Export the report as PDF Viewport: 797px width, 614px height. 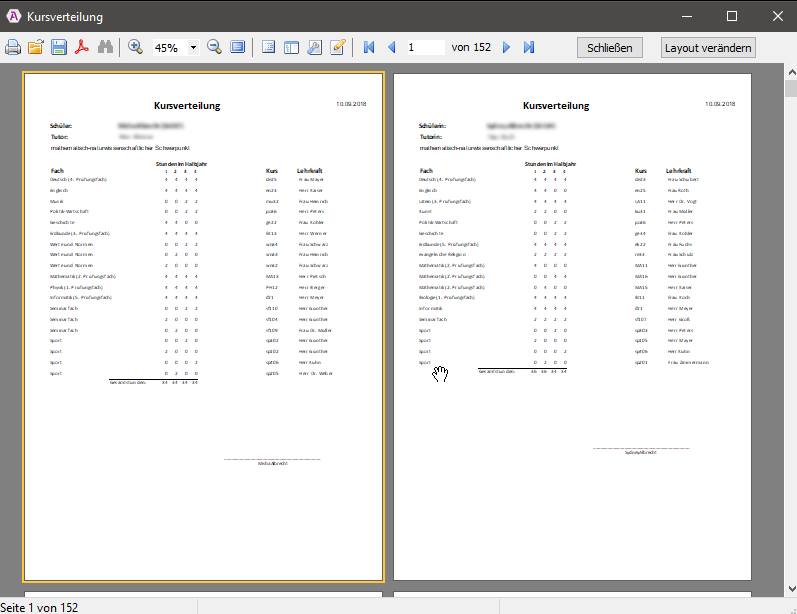click(x=82, y=48)
